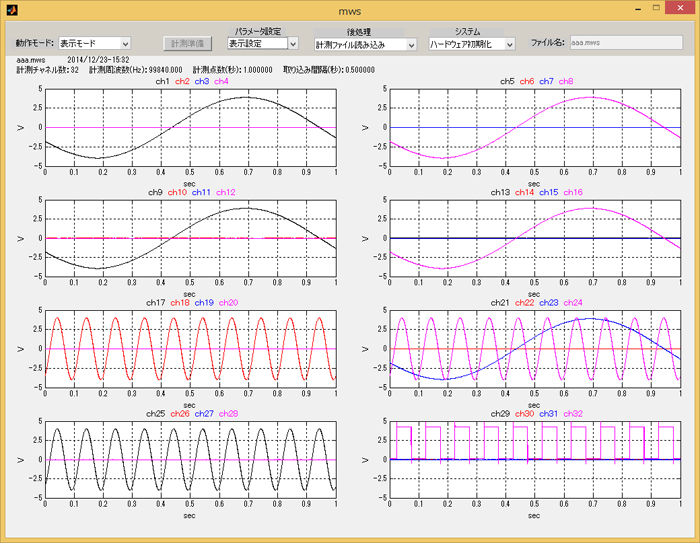Click the ch25–ch28 plot area
Image resolution: width=700 pixels, height=543 pixels.
(191, 459)
